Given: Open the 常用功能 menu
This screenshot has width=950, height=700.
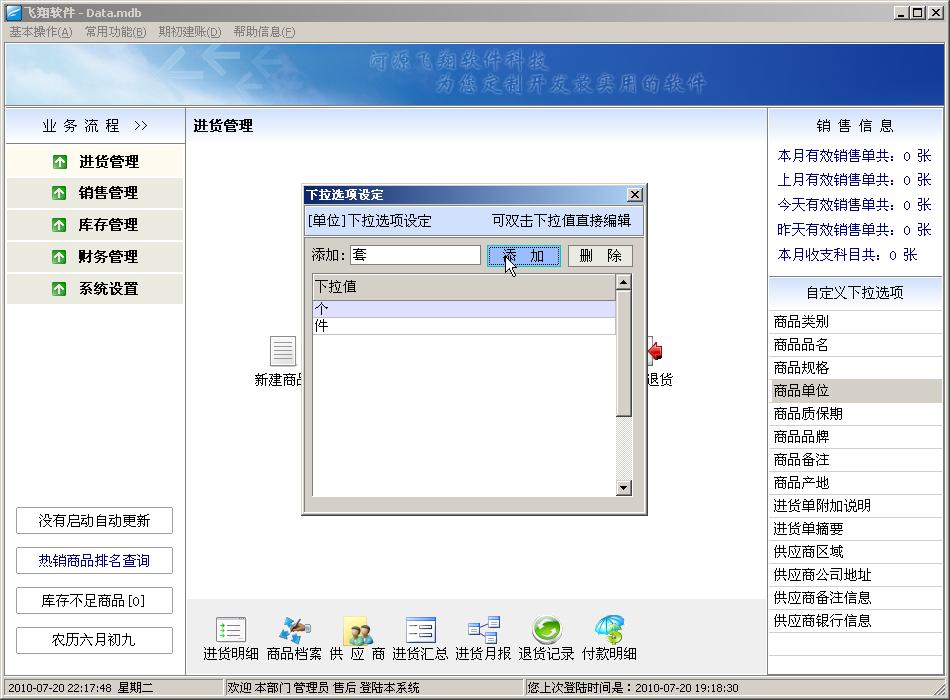Looking at the screenshot, I should click(x=115, y=32).
